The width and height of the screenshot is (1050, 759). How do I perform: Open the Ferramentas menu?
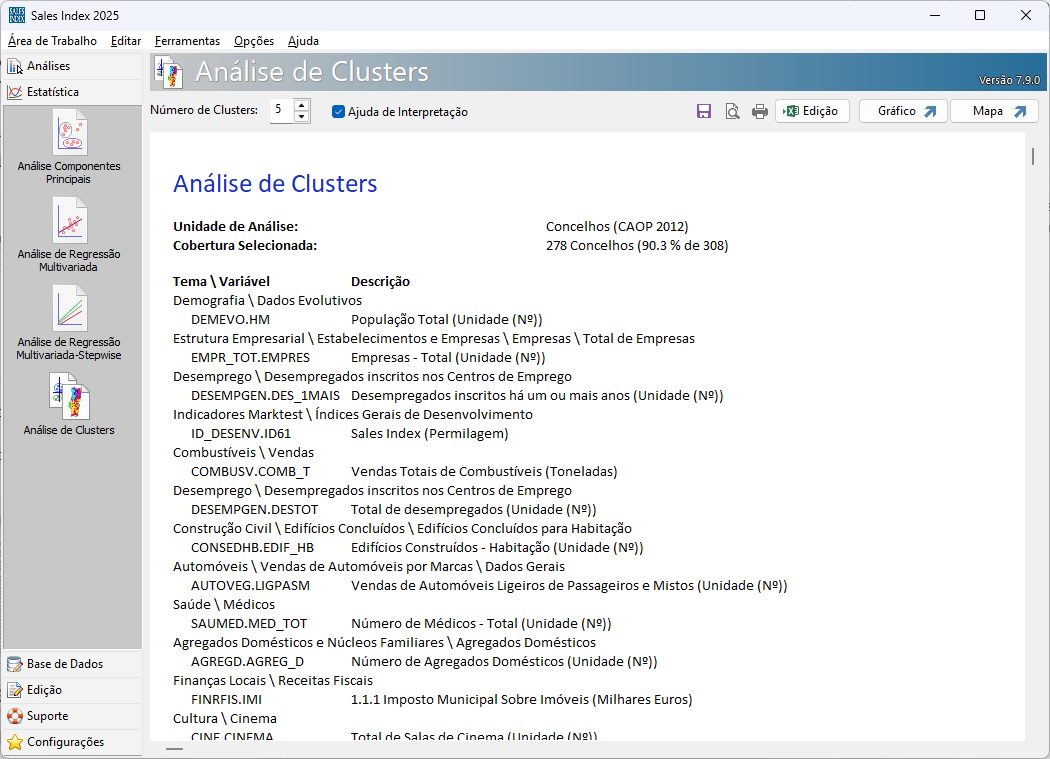[x=187, y=41]
